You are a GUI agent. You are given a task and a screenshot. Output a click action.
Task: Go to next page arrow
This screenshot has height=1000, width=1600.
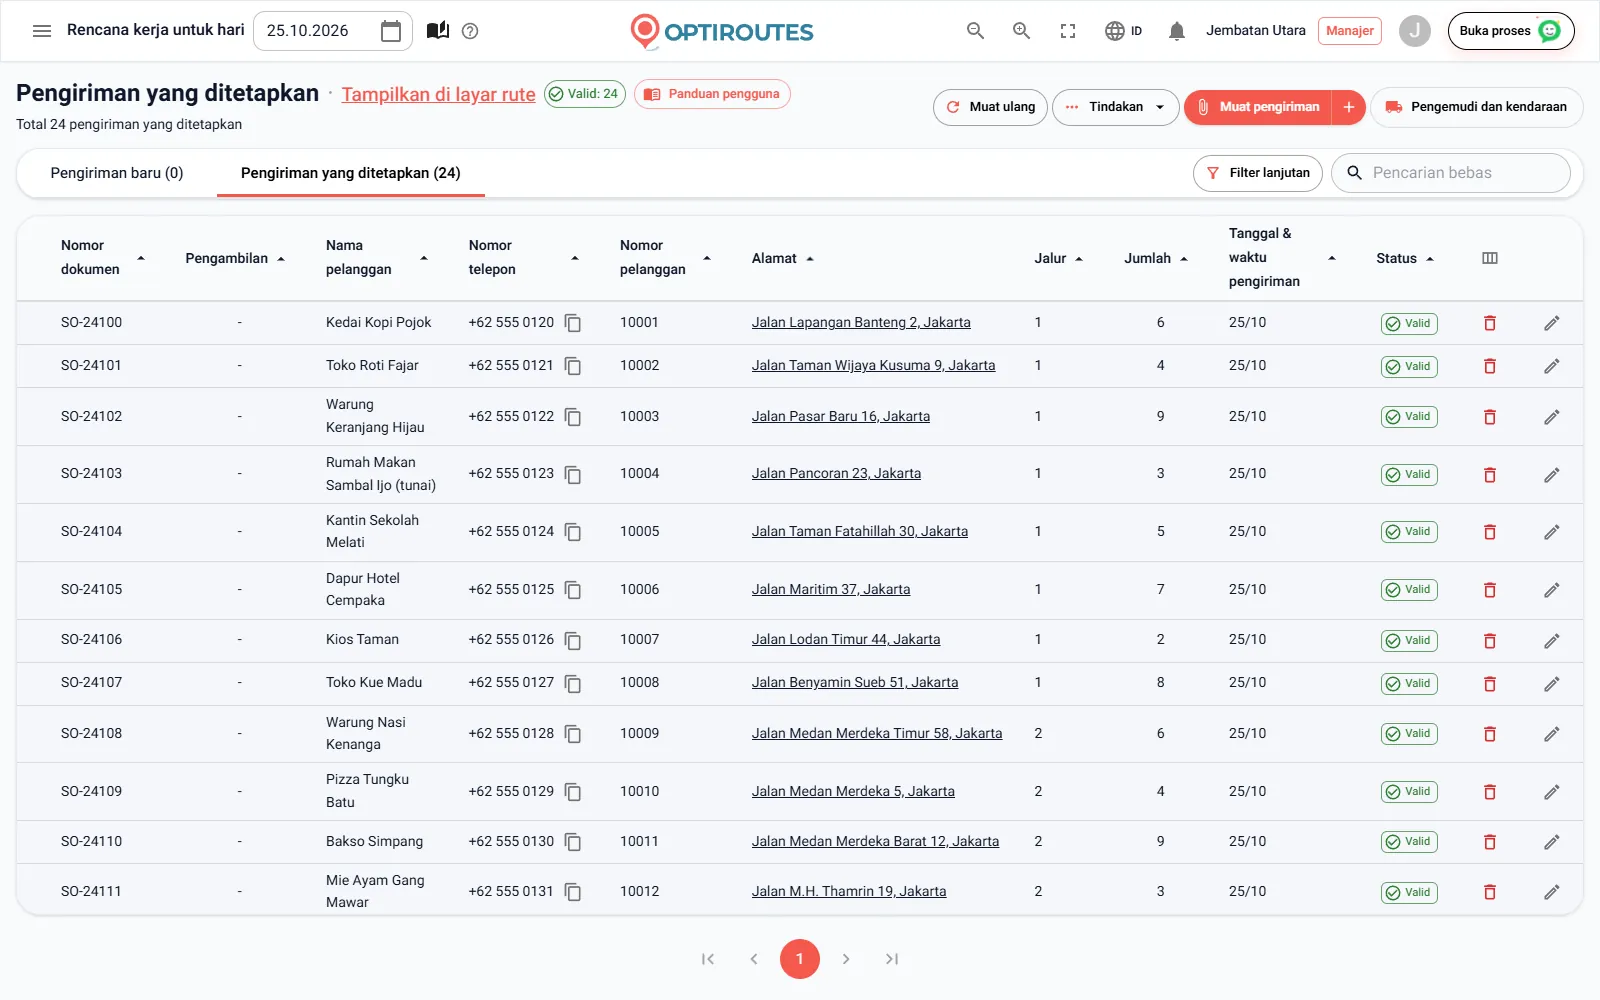(x=846, y=959)
